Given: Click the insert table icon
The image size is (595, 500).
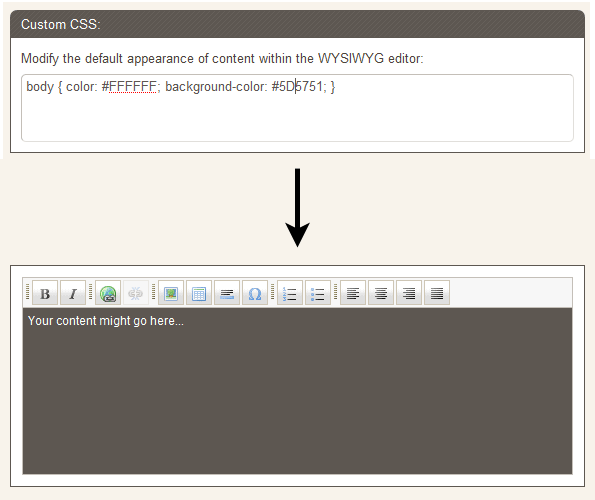Looking at the screenshot, I should (x=199, y=293).
